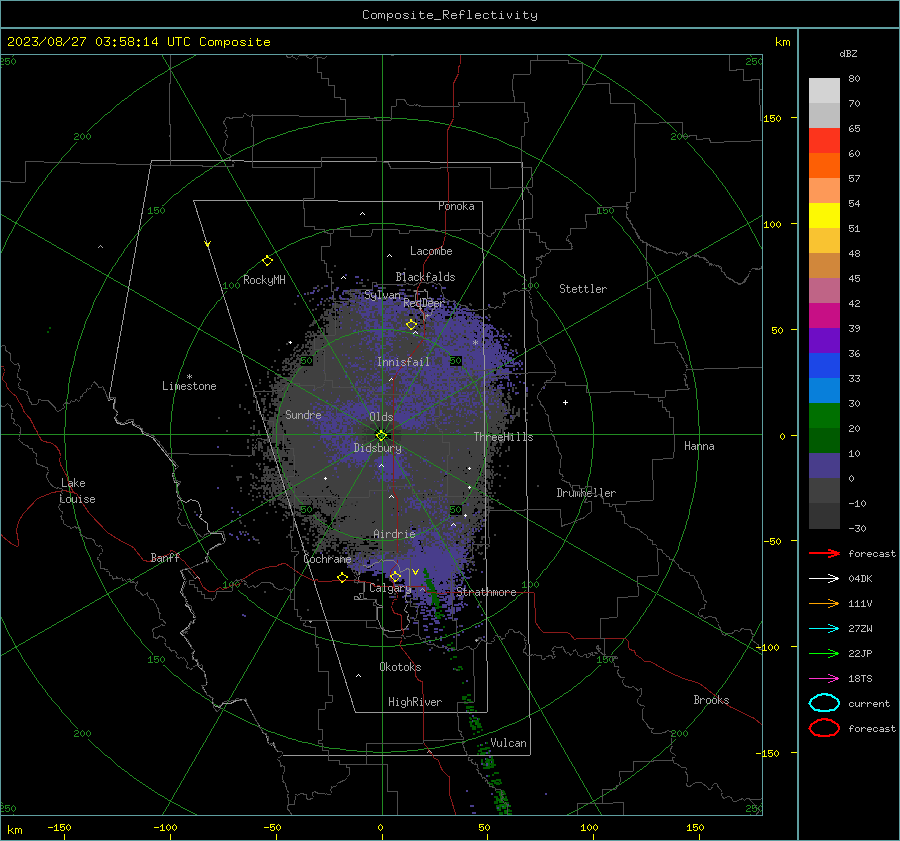
Task: Click the white 04DK arrow legend icon
Action: (x=824, y=579)
